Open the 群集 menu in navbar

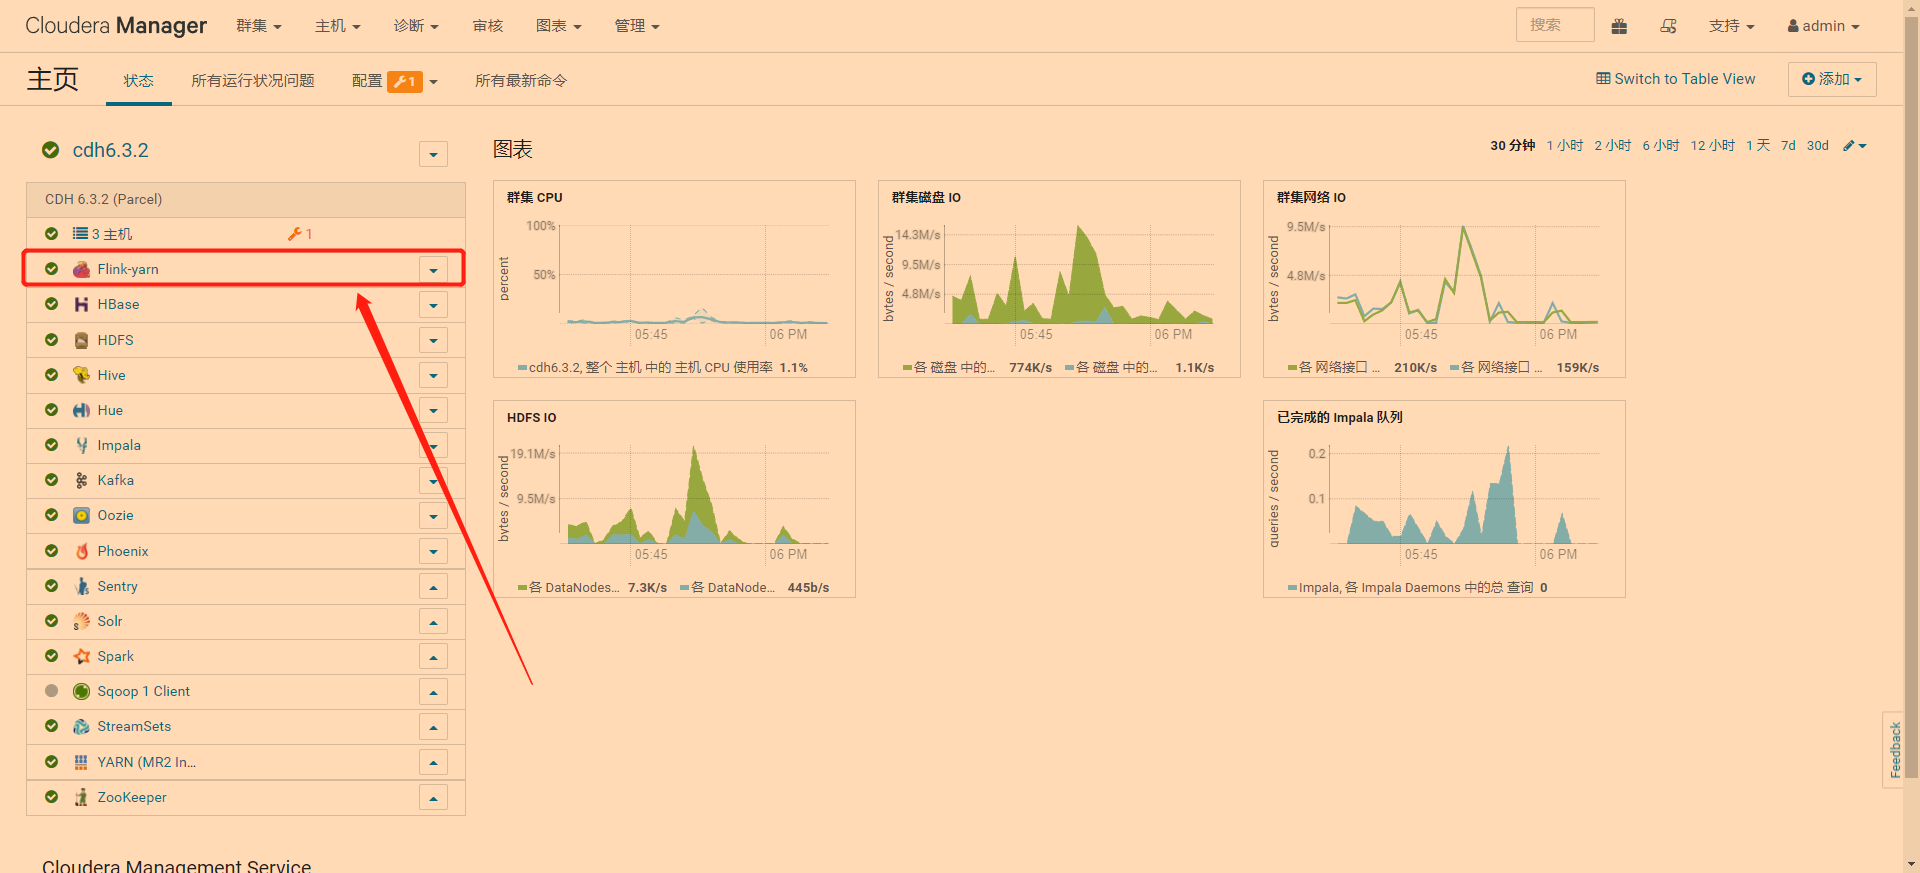tap(259, 26)
